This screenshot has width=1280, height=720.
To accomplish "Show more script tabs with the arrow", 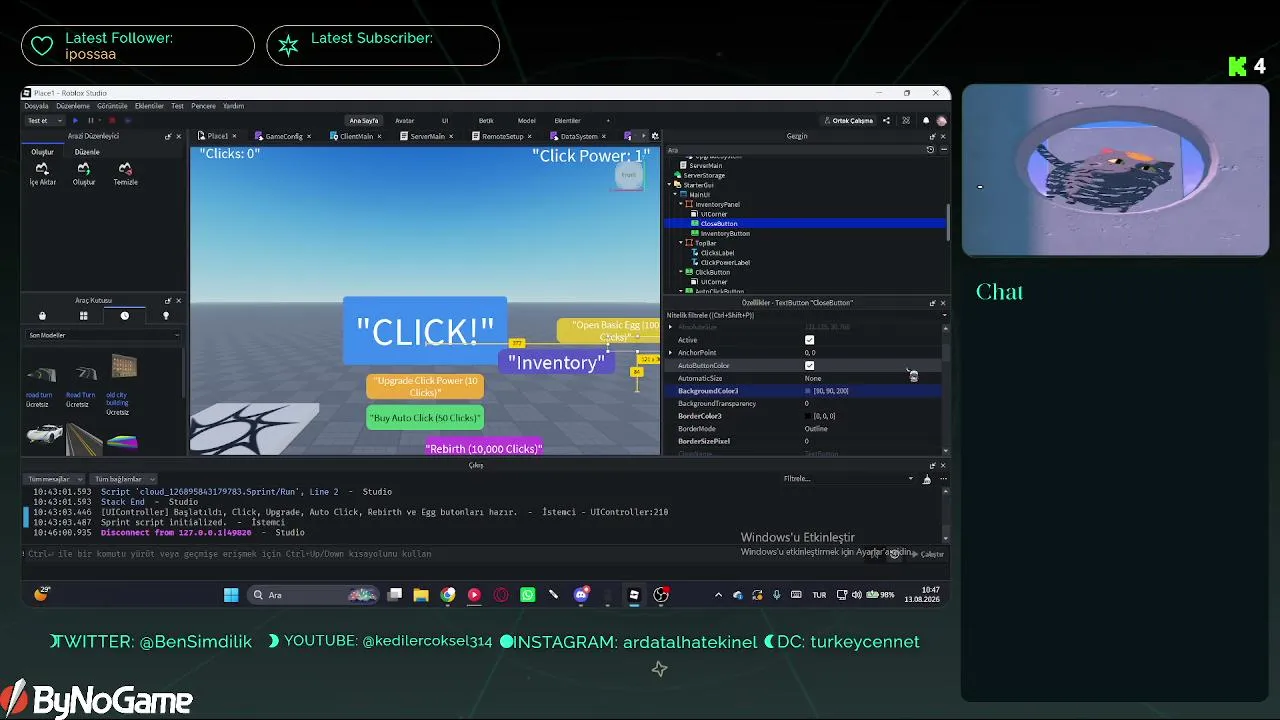I will click(x=642, y=136).
